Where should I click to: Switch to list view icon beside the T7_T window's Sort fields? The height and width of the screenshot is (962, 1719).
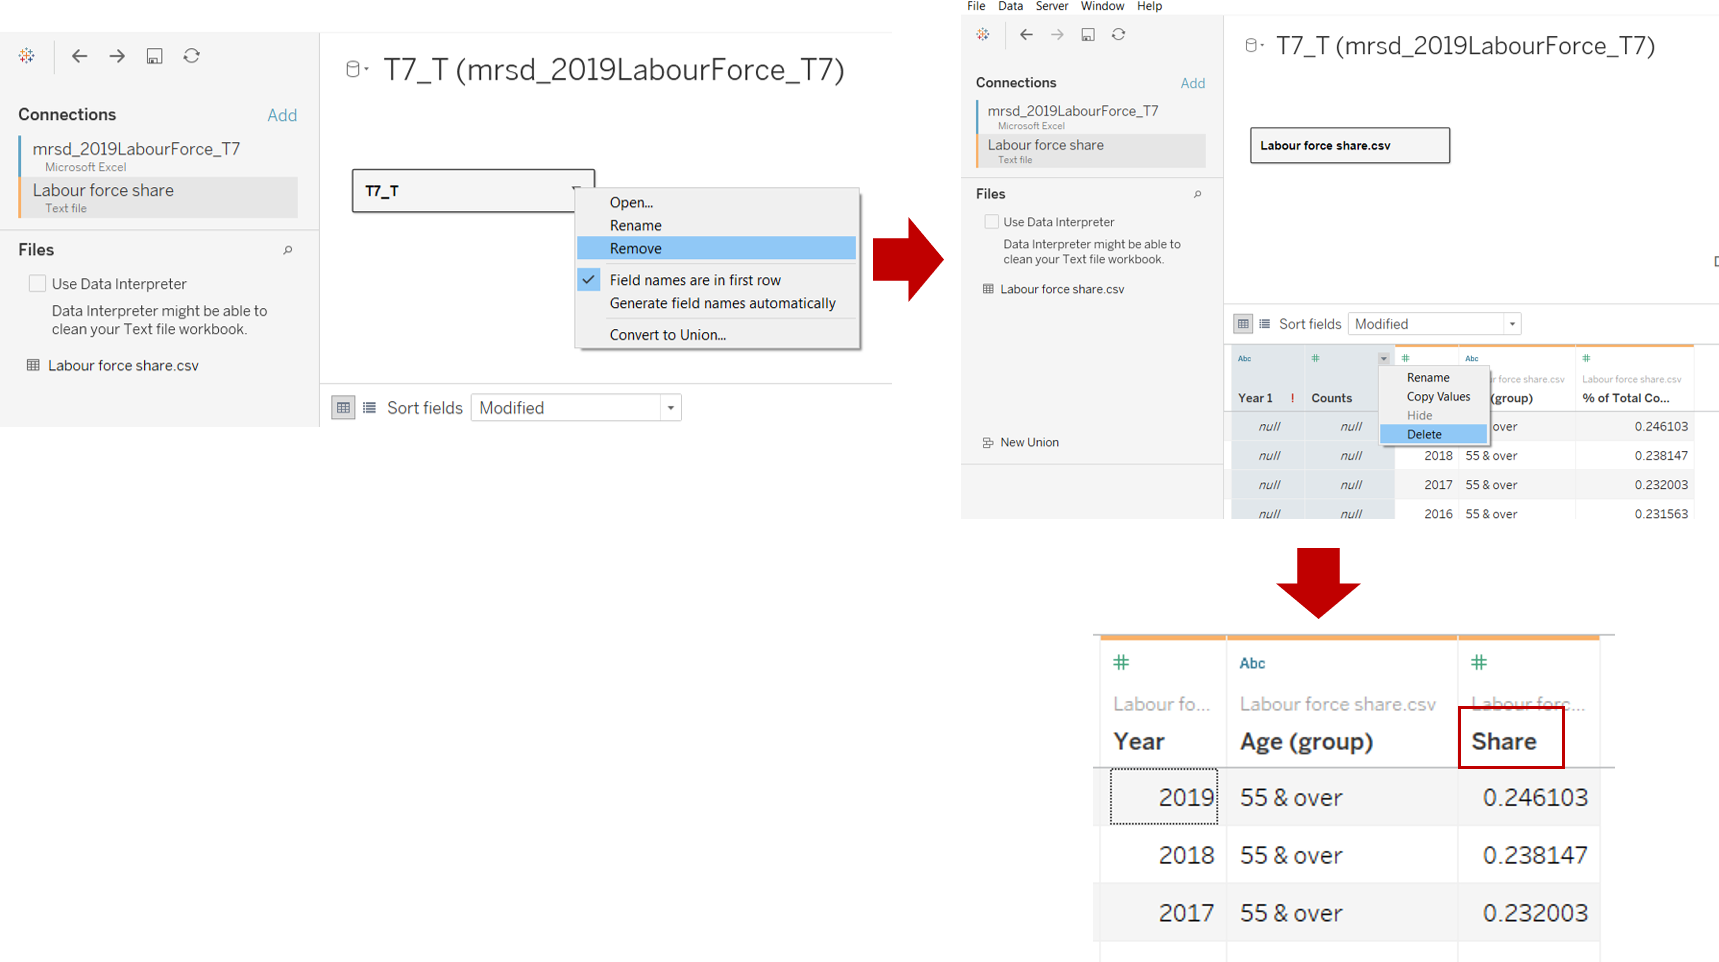tap(369, 408)
